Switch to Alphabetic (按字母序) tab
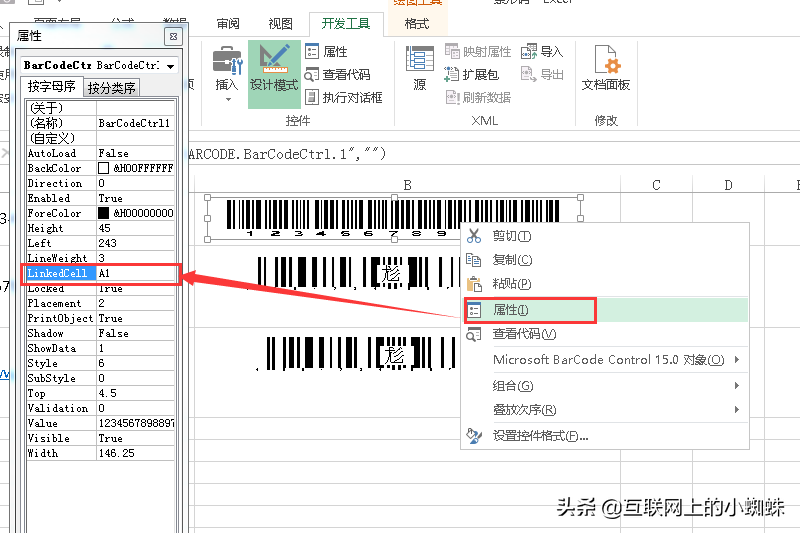800x533 pixels. (51, 87)
